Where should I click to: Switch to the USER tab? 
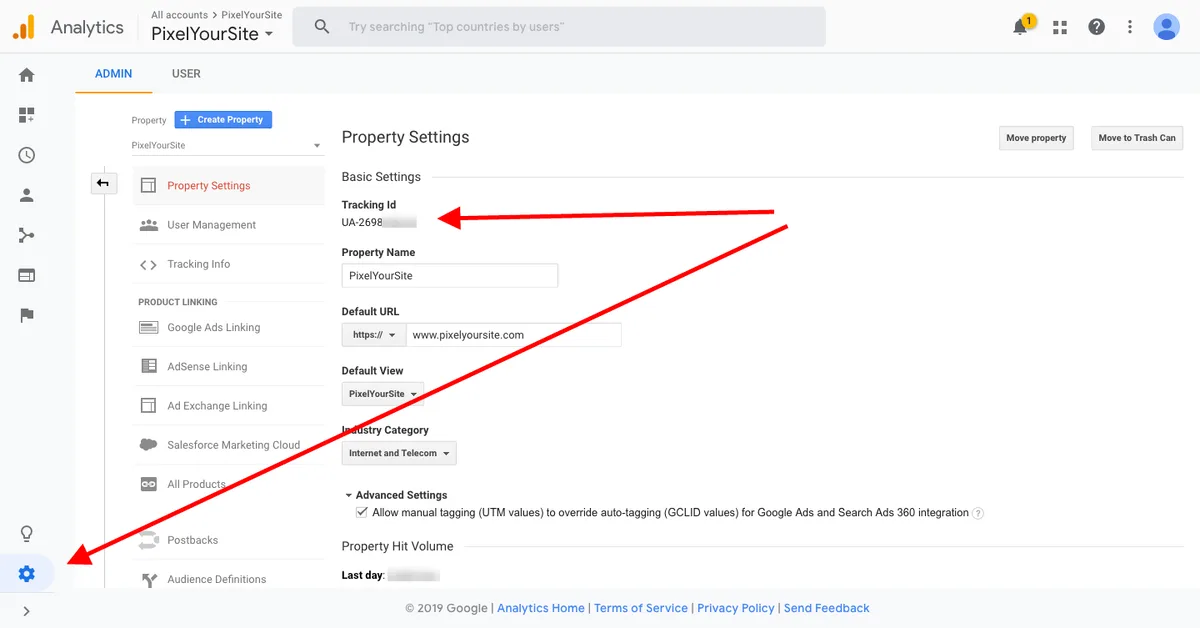click(186, 74)
